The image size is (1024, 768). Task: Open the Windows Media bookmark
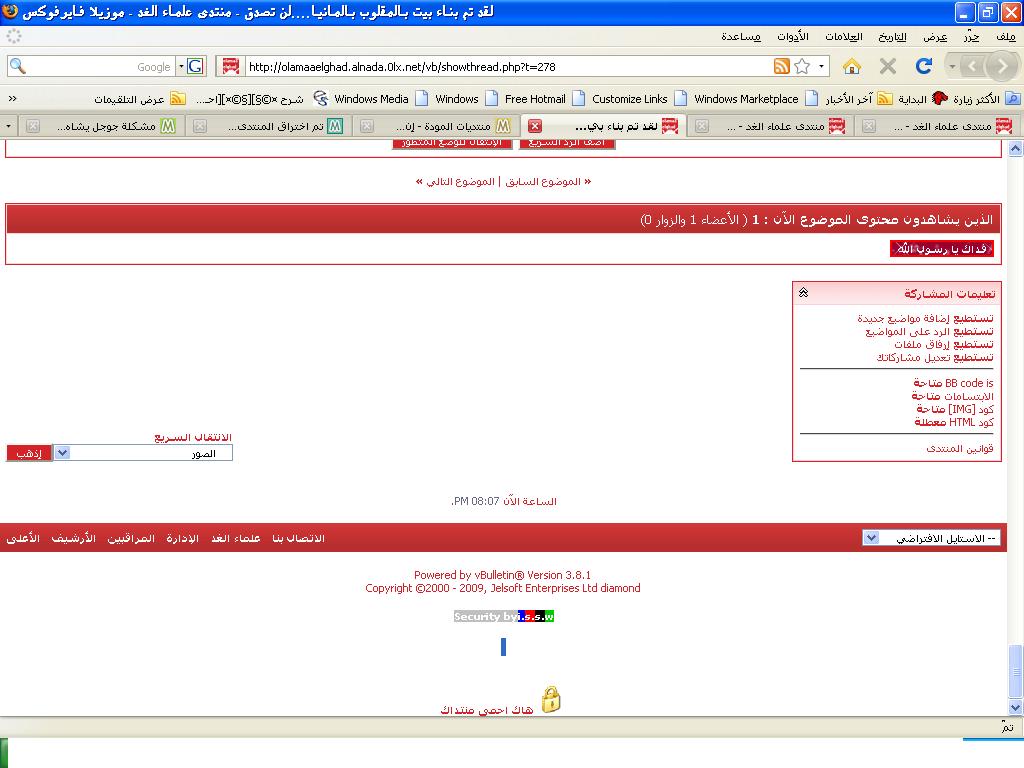click(x=362, y=99)
